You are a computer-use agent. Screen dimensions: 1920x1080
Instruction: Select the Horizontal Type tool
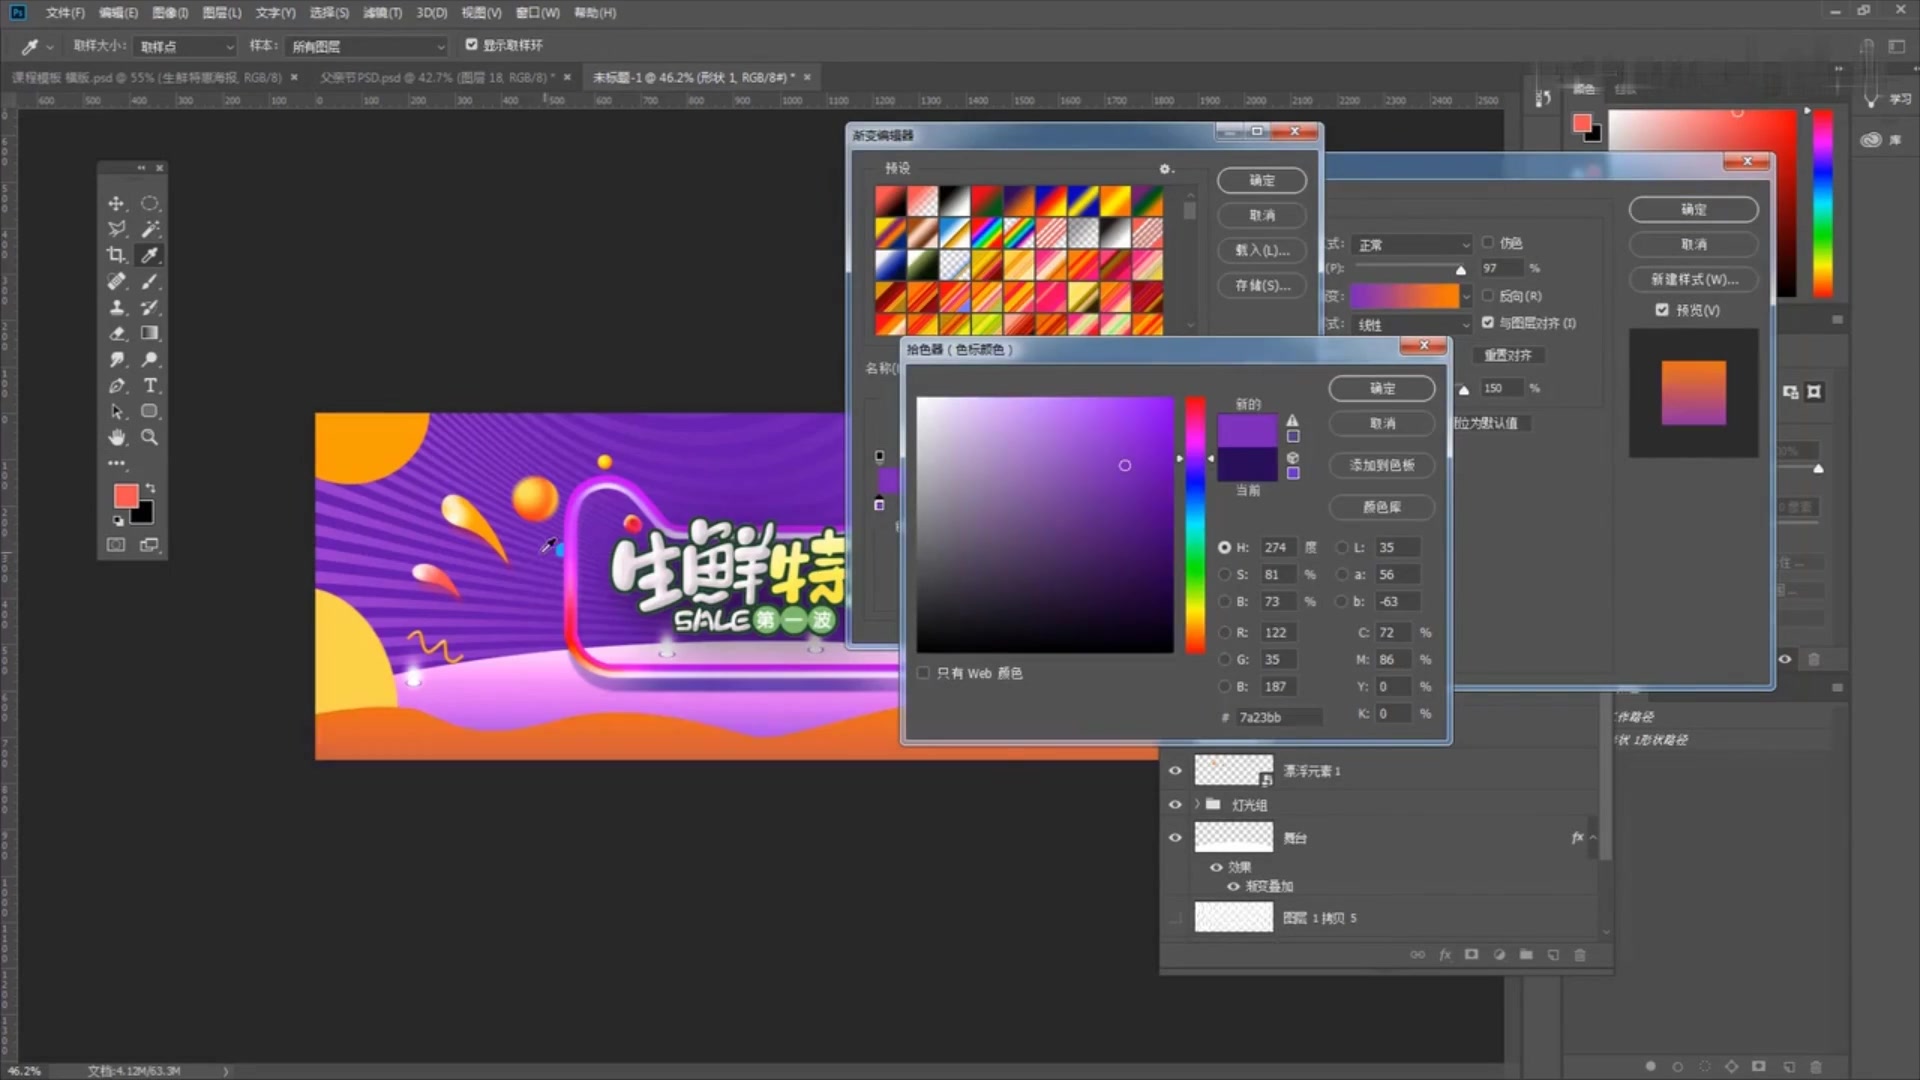pos(150,385)
